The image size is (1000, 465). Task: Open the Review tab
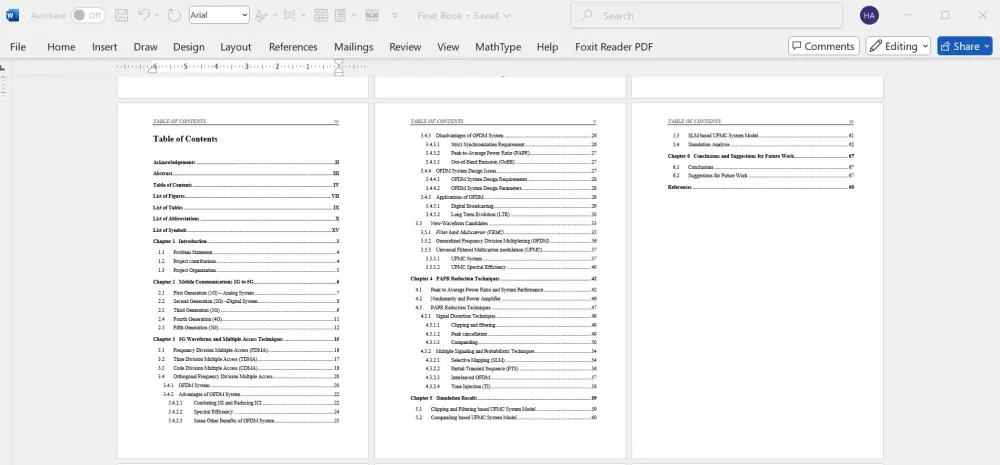(405, 47)
